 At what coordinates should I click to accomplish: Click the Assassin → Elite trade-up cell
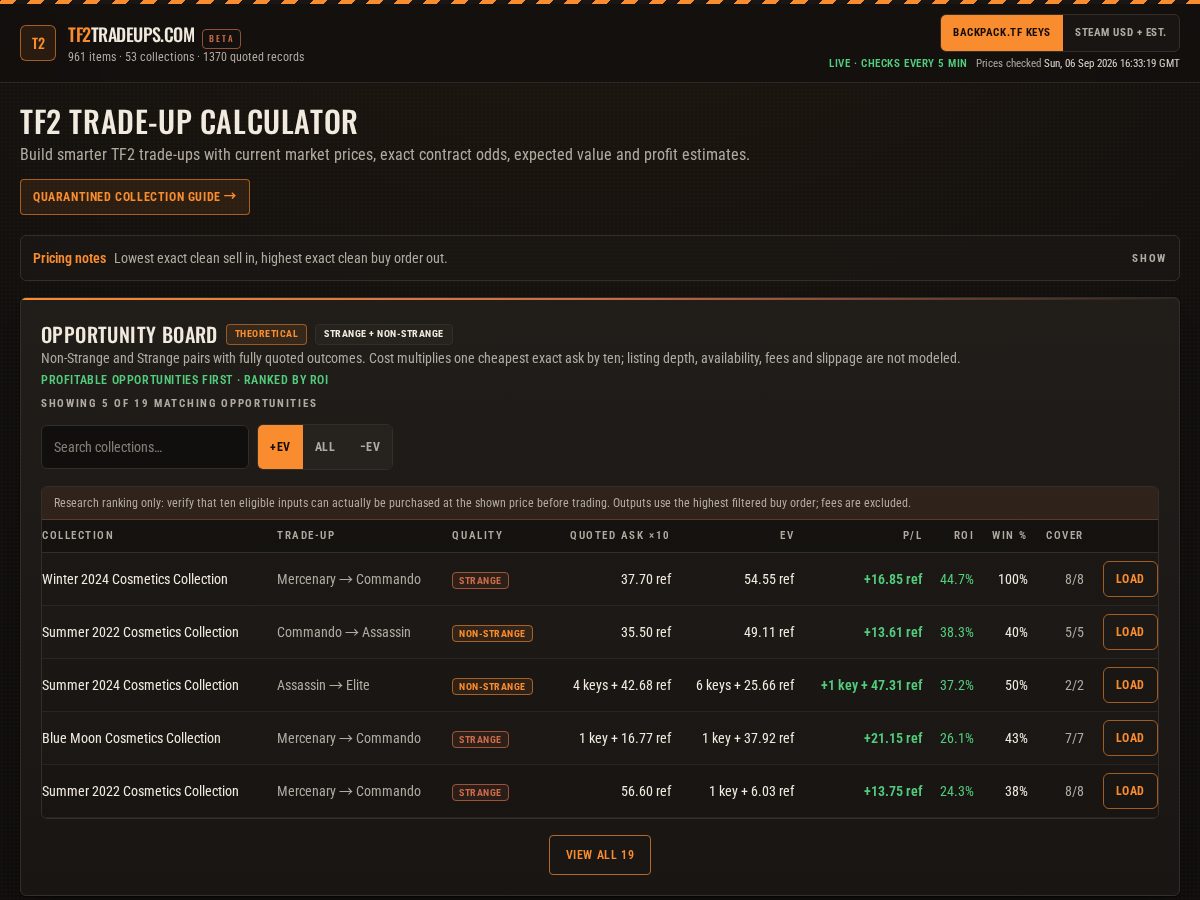coord(323,685)
